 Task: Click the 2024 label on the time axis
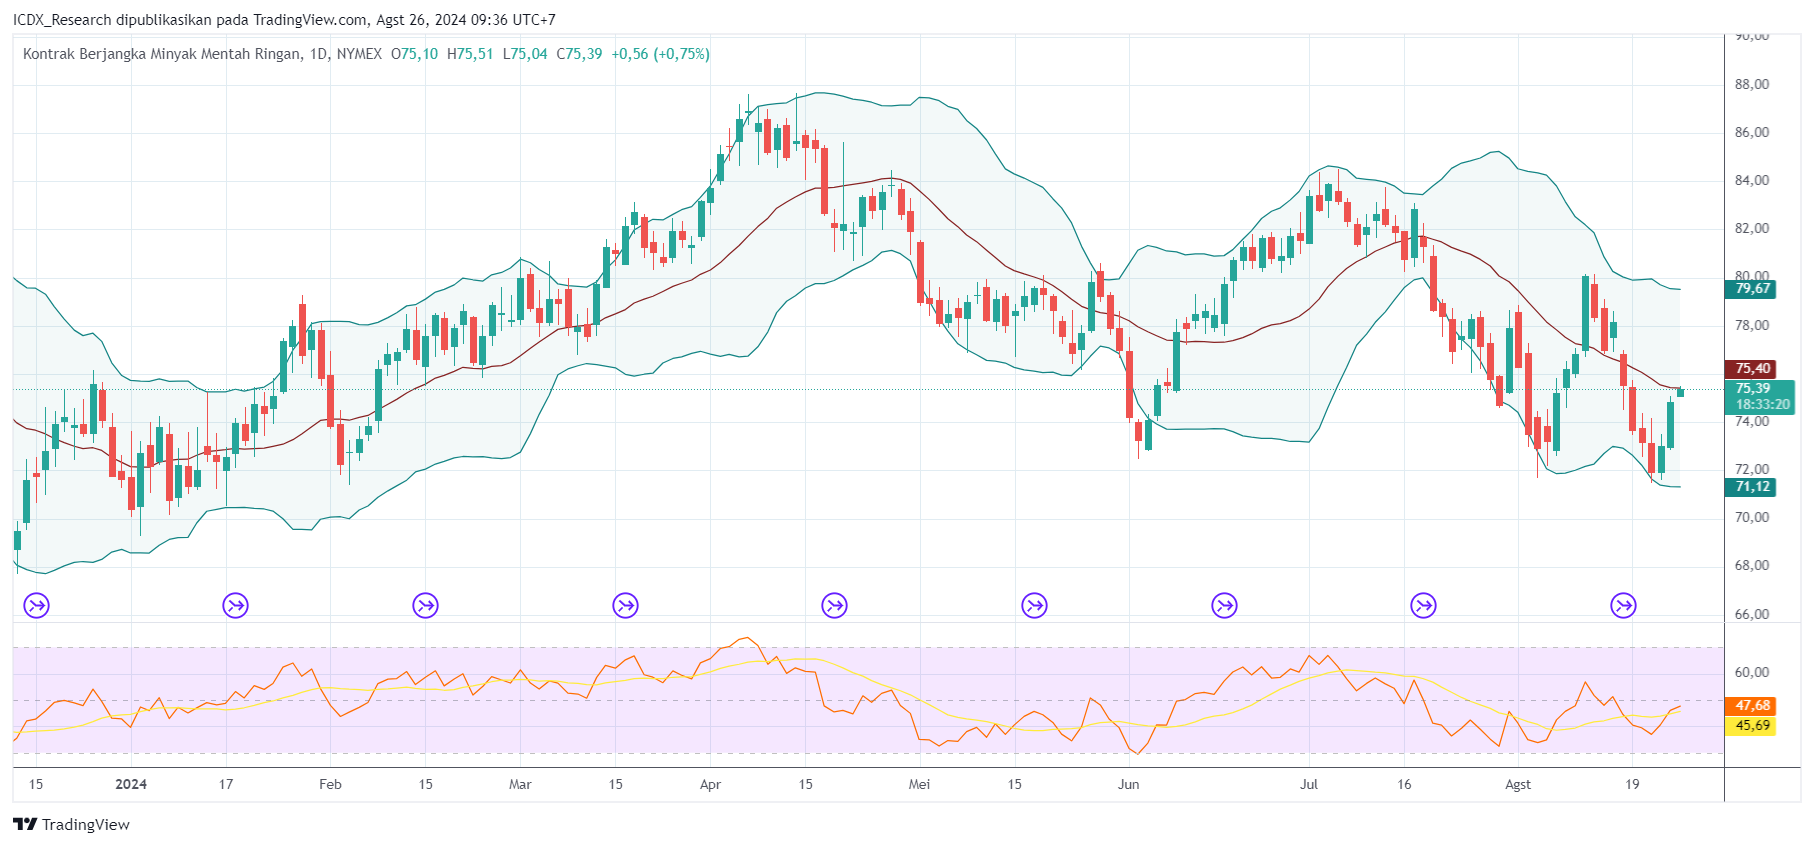[131, 784]
